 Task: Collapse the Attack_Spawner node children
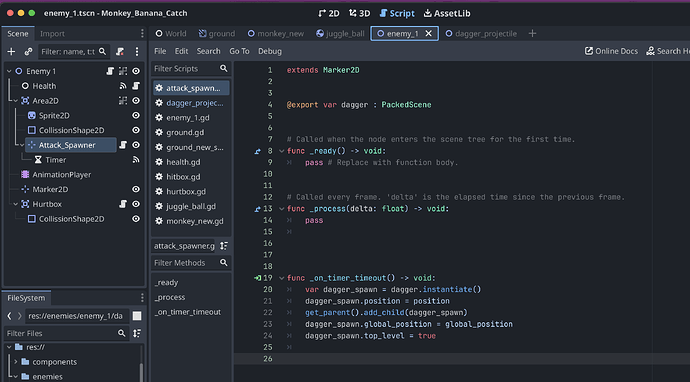pyautogui.click(x=22, y=145)
